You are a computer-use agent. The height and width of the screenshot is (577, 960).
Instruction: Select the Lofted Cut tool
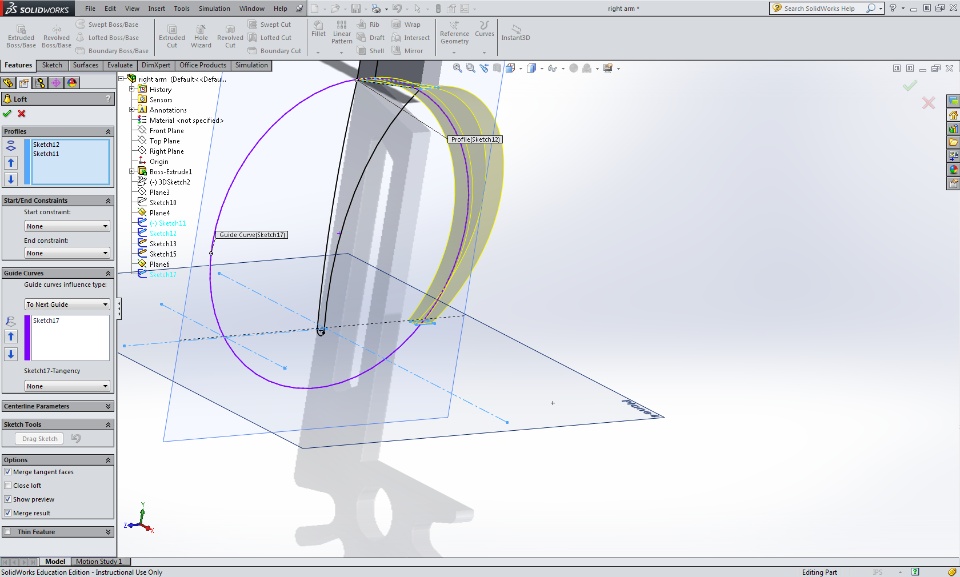(x=269, y=37)
